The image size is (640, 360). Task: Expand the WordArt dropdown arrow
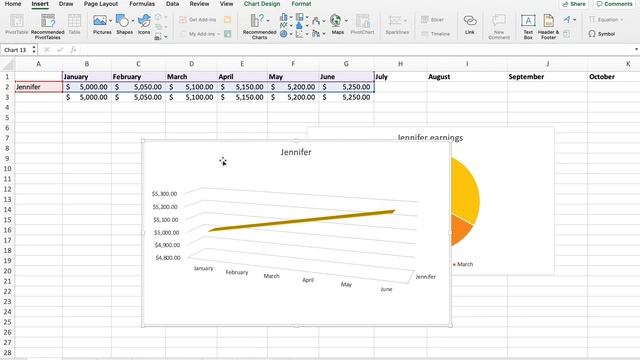pos(574,20)
